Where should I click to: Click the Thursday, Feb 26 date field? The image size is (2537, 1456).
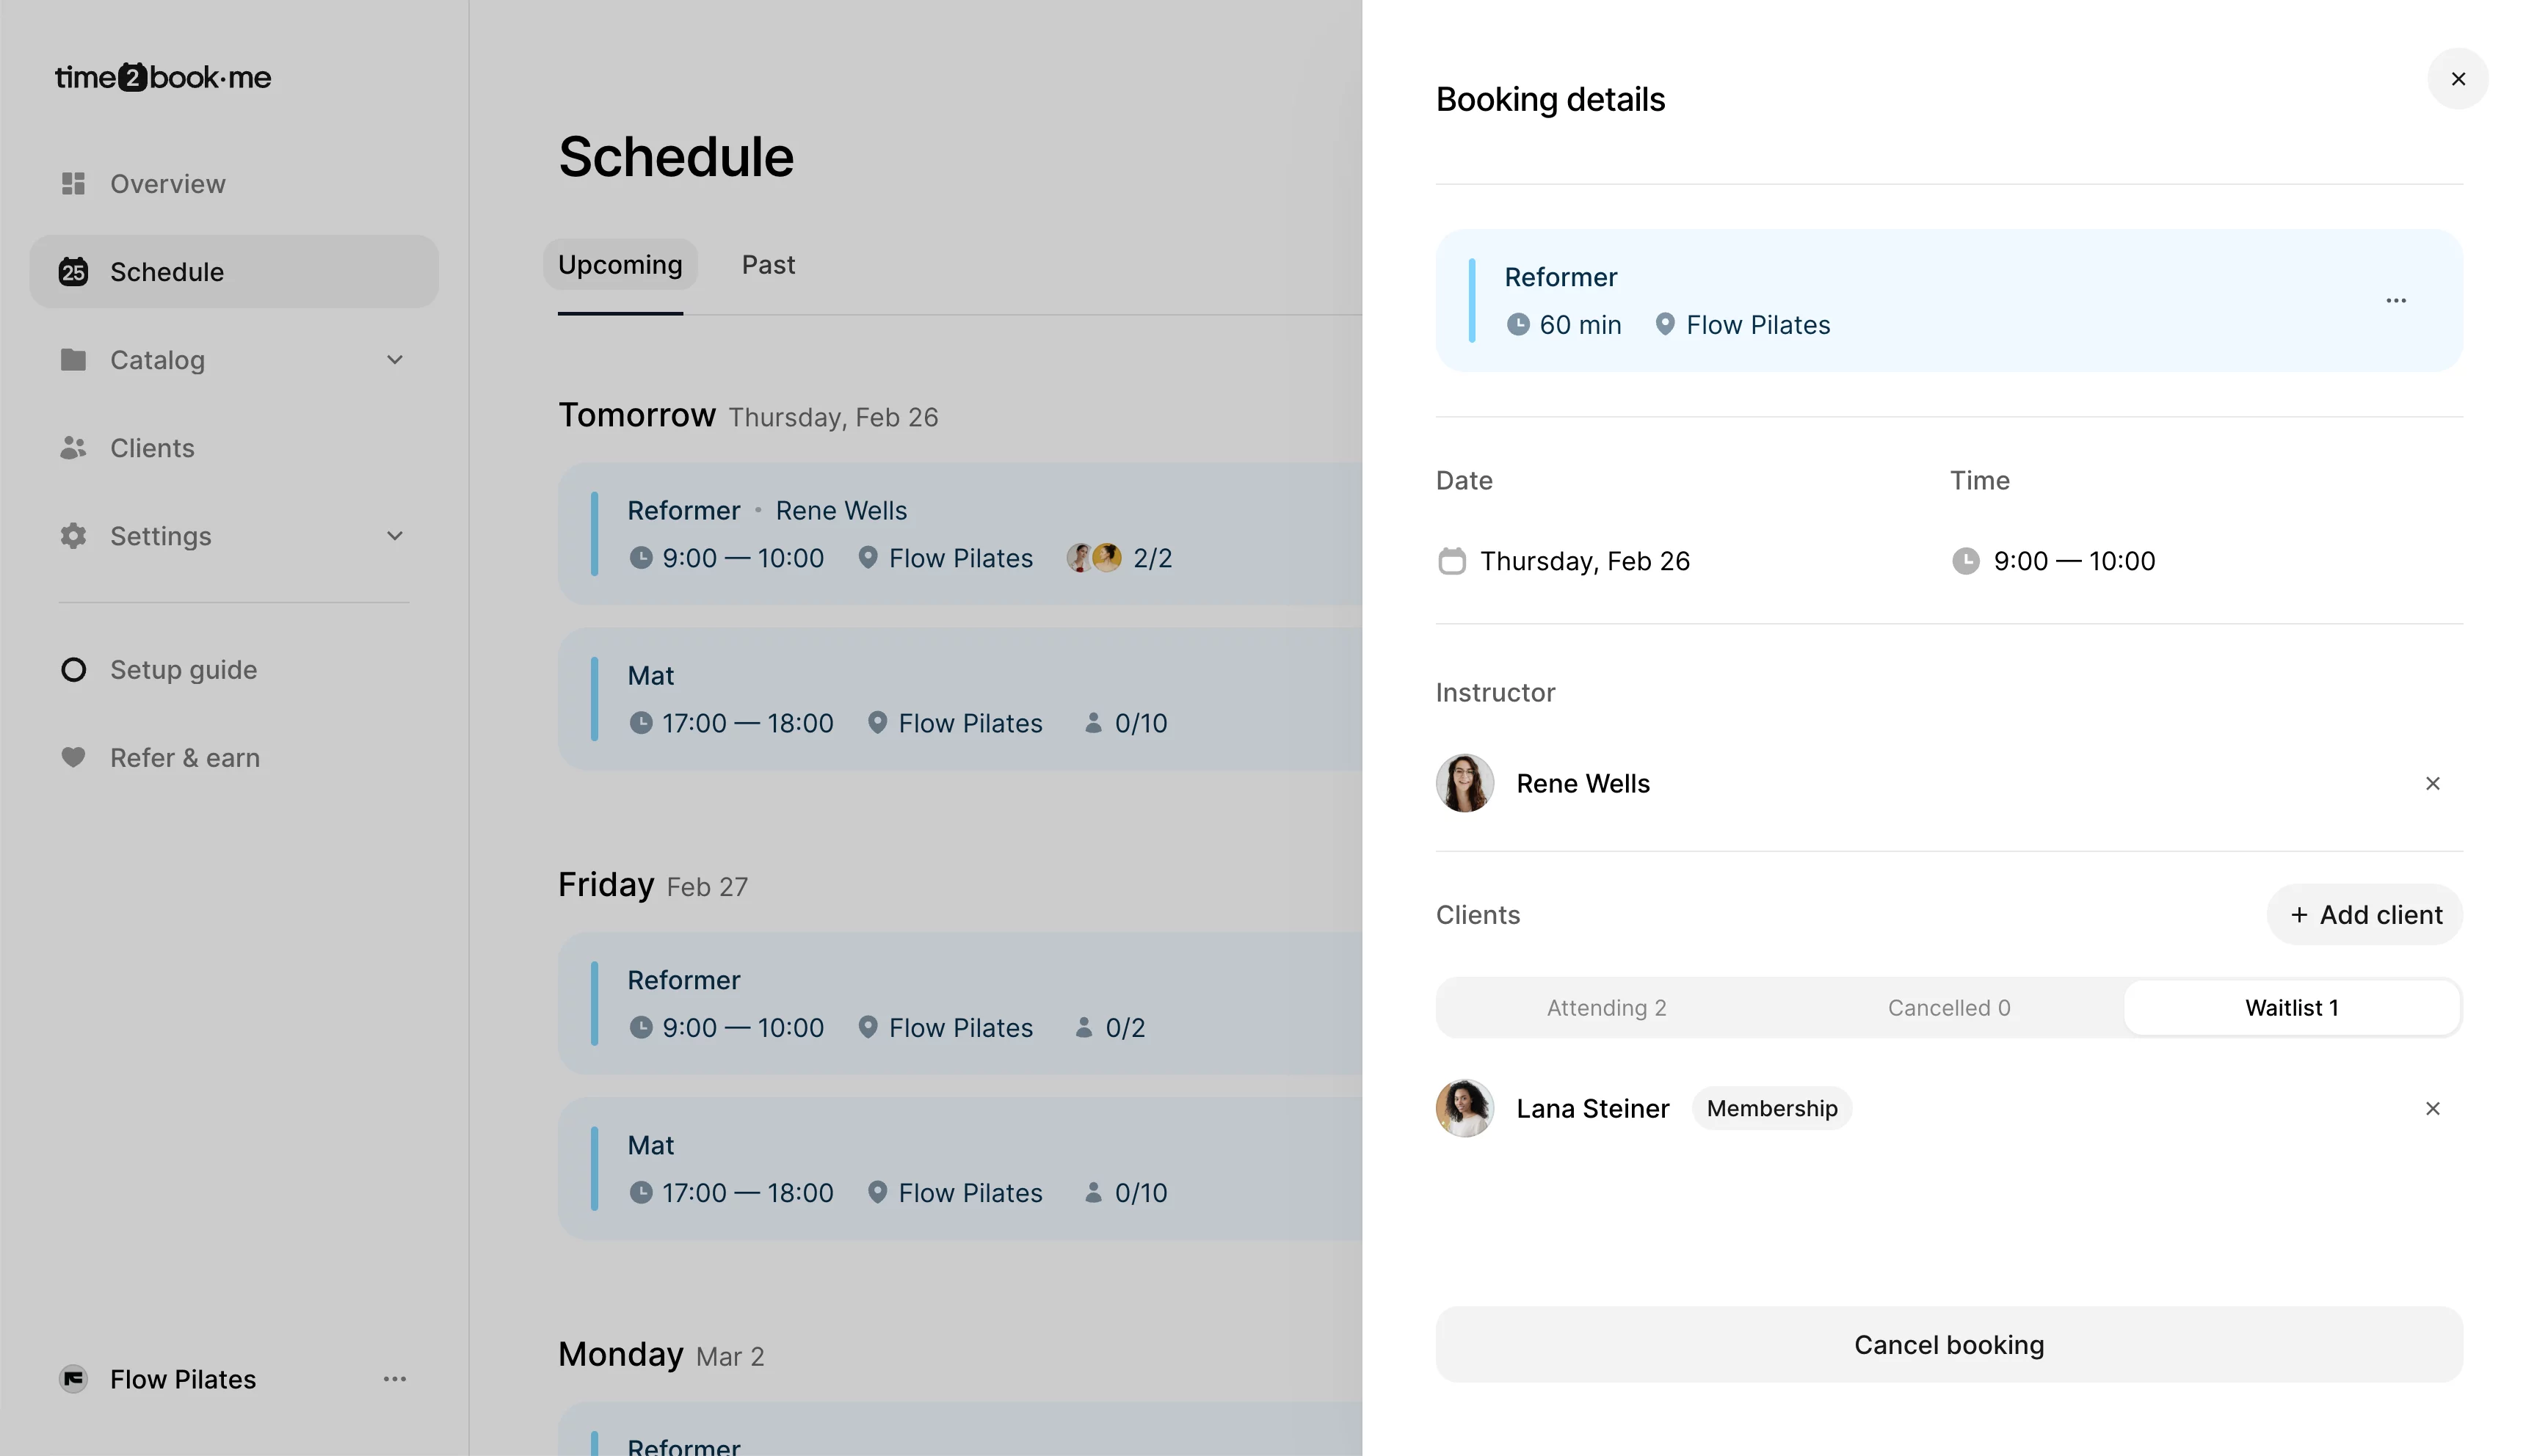1584,561
